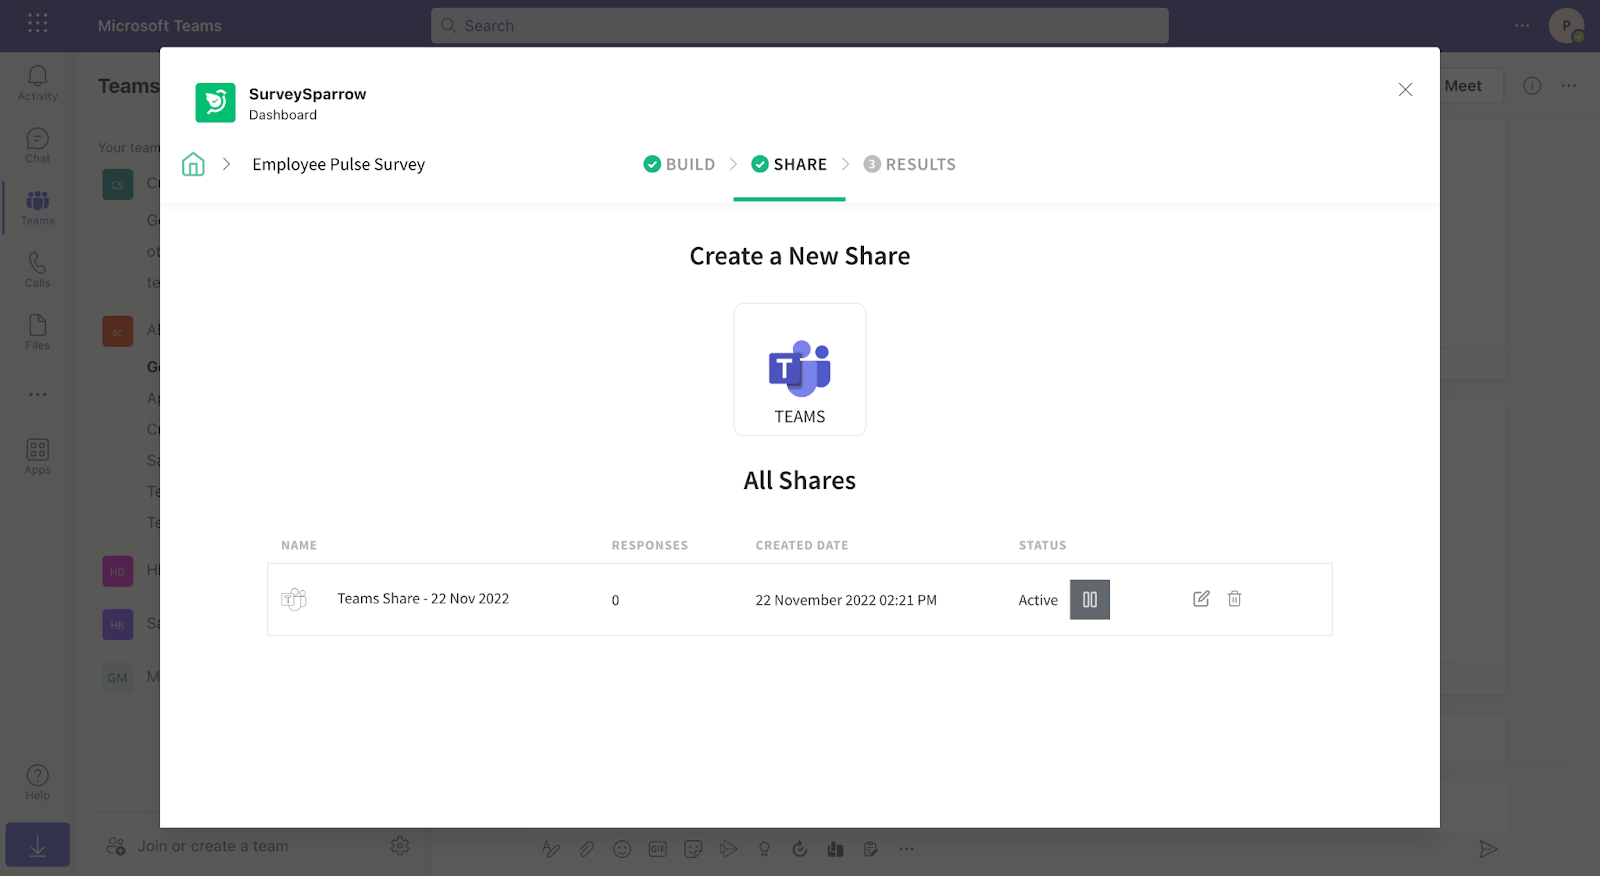
Task: Open Files in the Teams sidebar
Action: (x=38, y=332)
